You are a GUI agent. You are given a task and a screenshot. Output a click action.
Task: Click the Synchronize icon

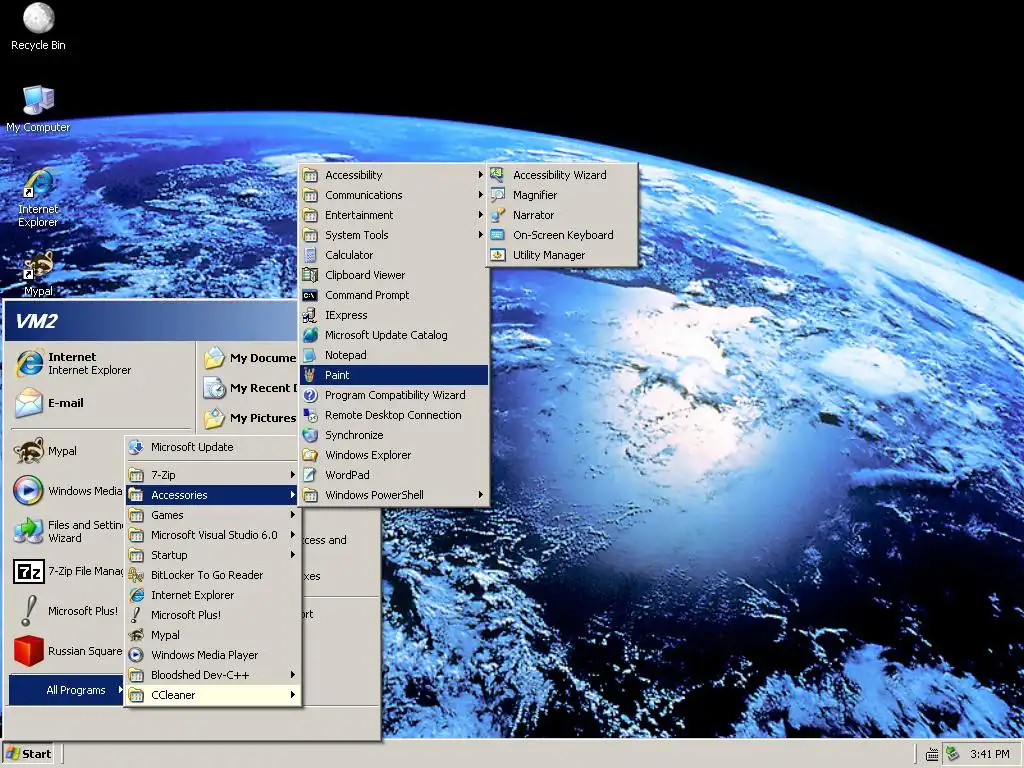tap(310, 435)
